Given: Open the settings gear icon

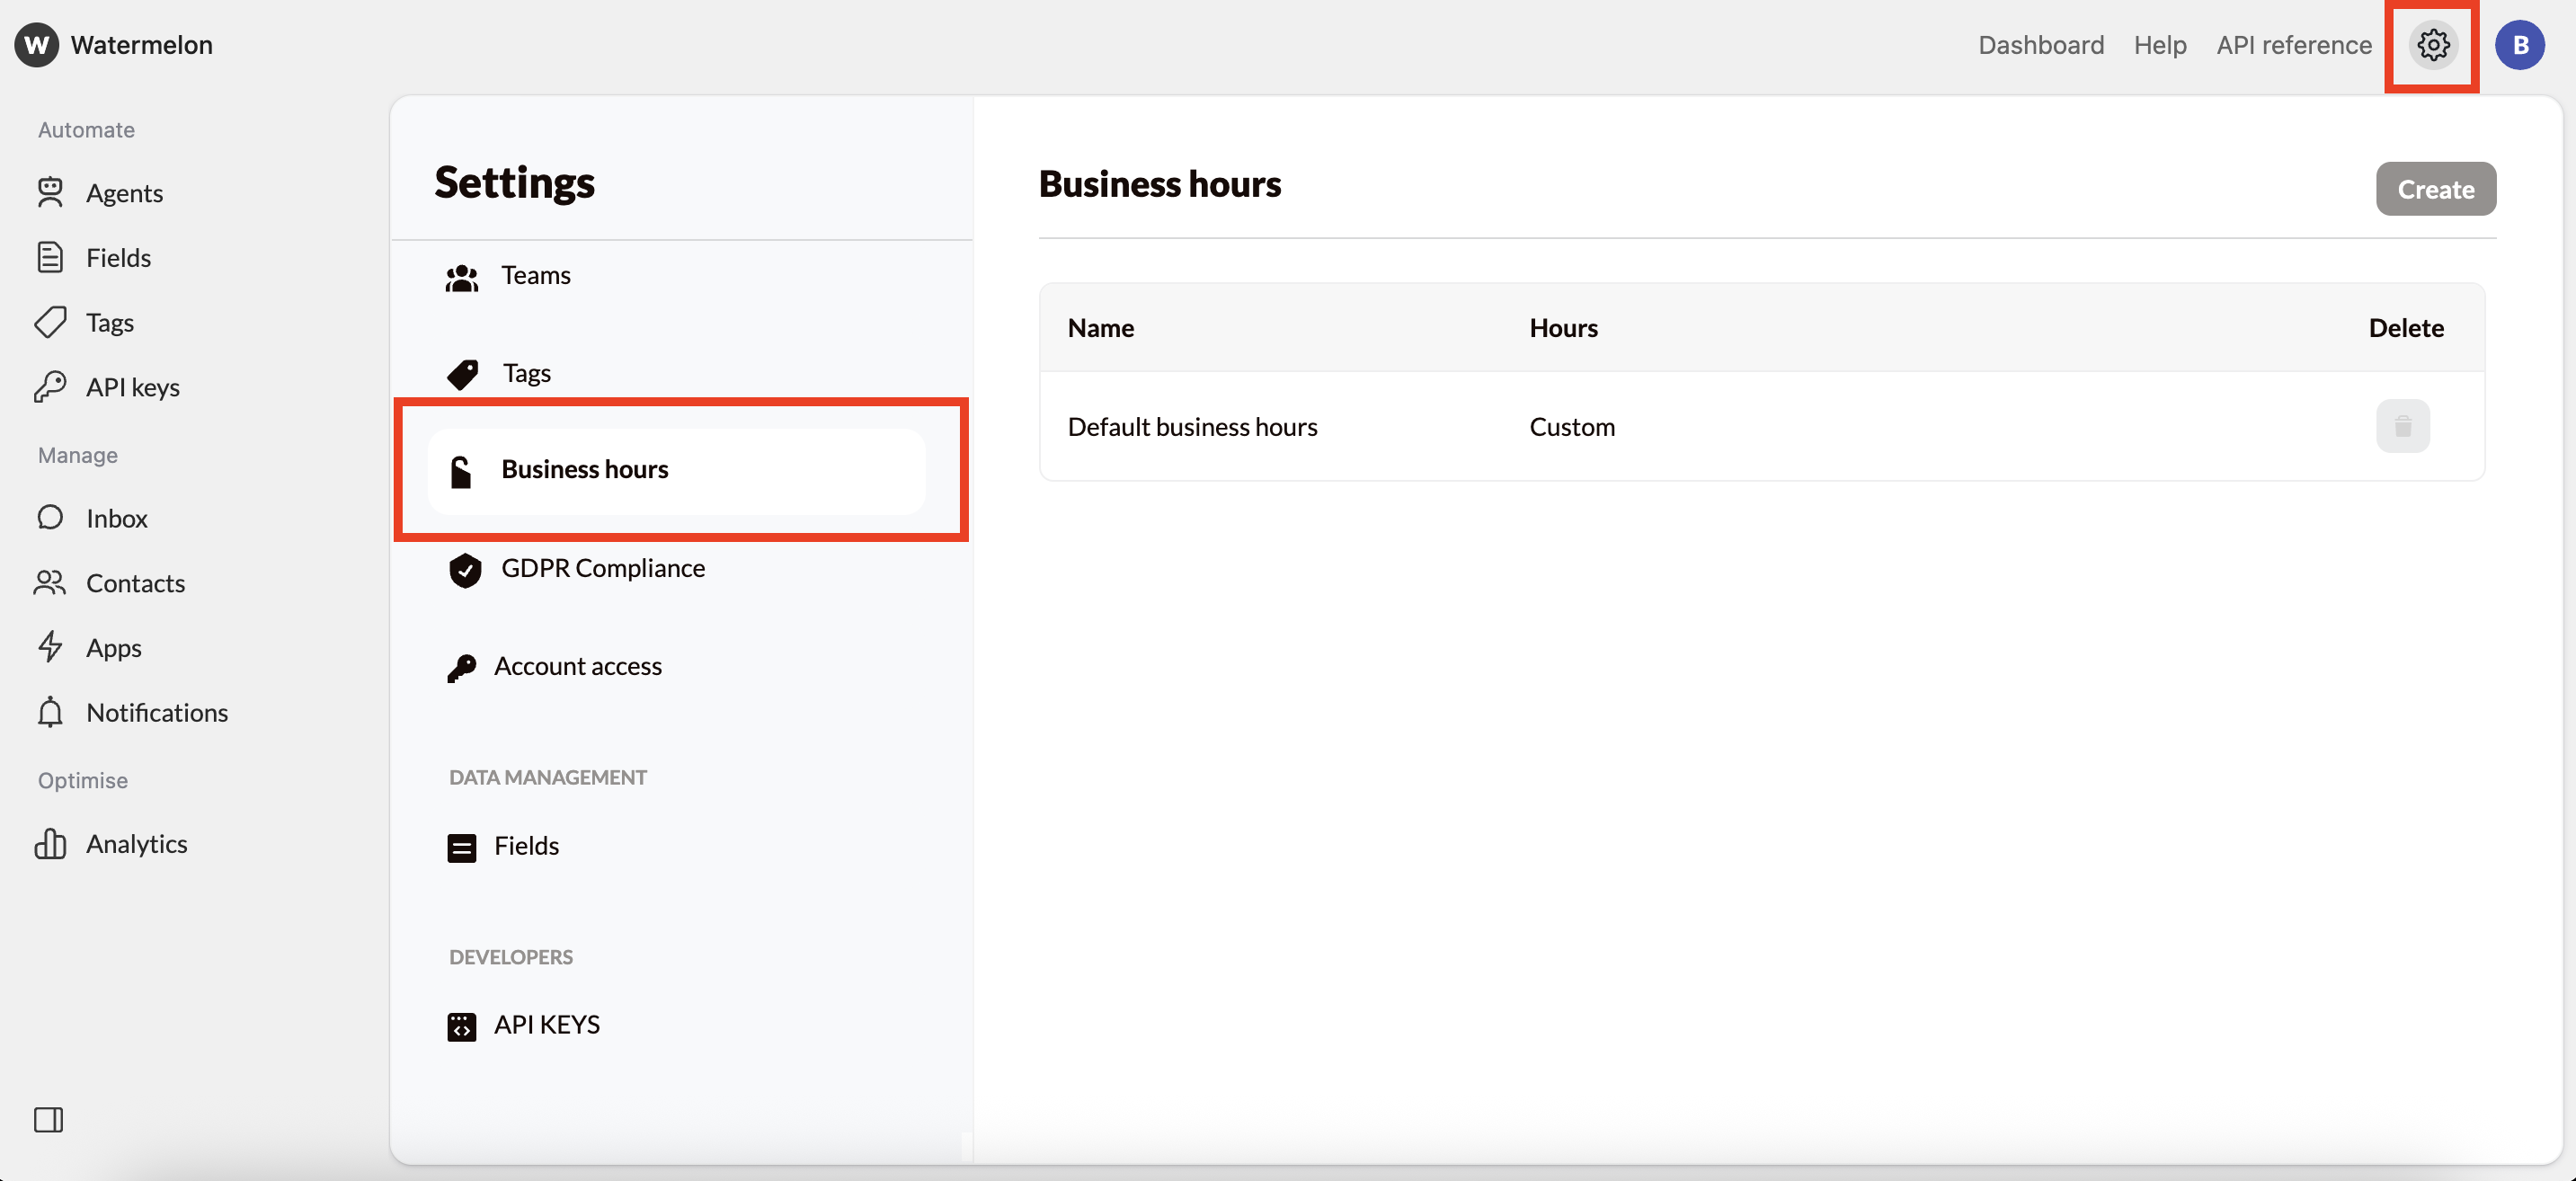Looking at the screenshot, I should tap(2432, 45).
